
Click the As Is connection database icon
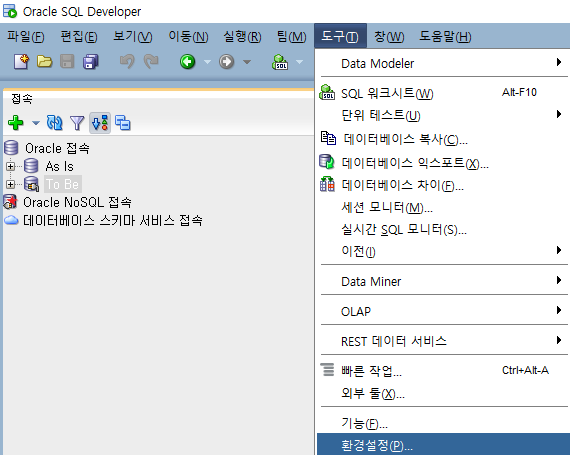31,166
